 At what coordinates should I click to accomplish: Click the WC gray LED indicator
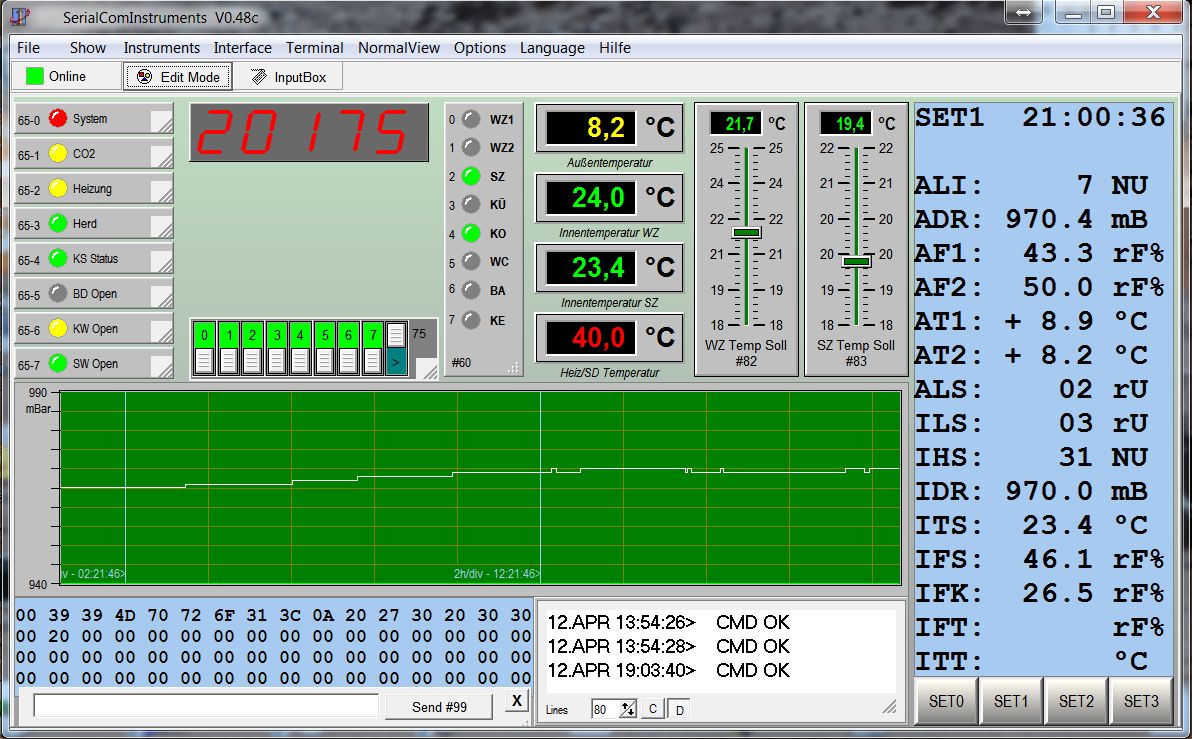471,262
